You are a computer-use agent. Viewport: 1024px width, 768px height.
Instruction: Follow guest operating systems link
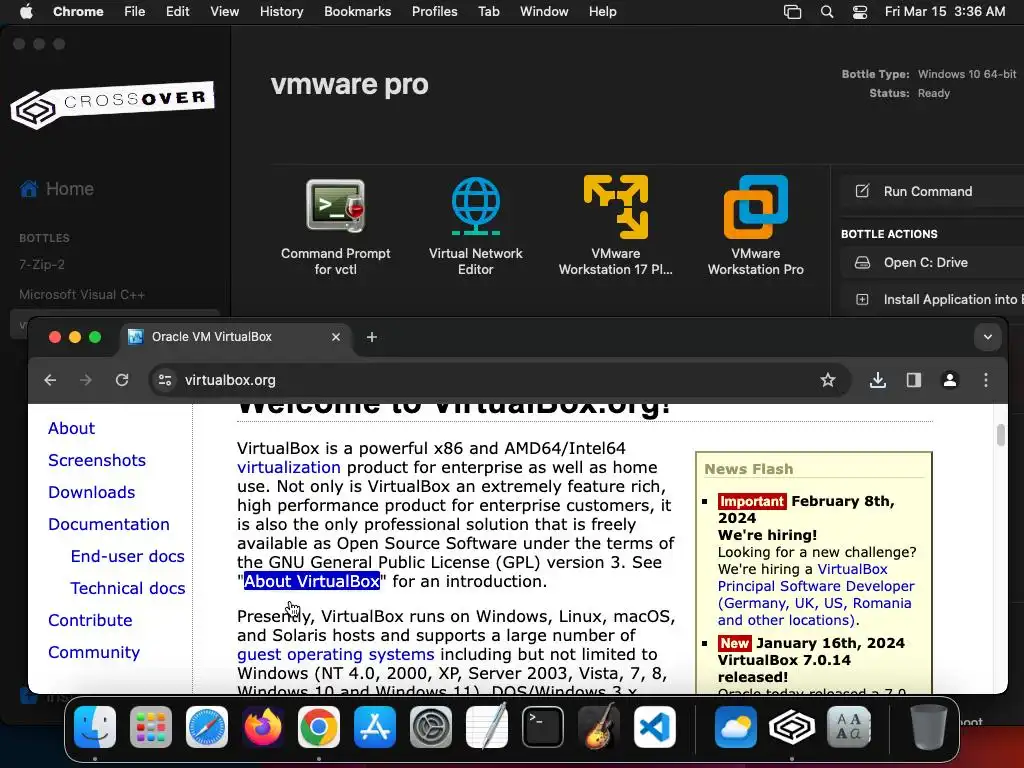(335, 654)
